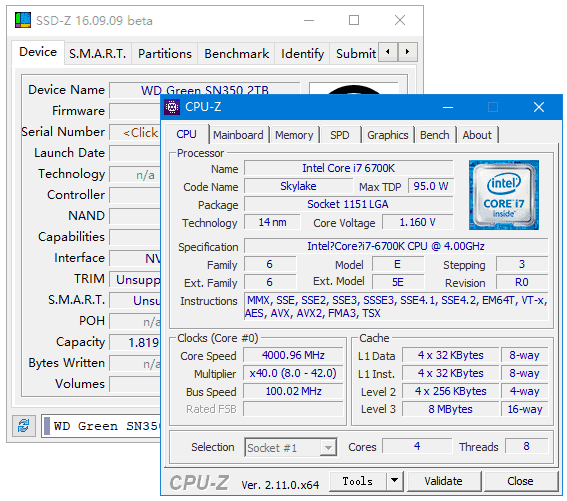
Task: Minimize the CPU-Z window
Action: 448,107
